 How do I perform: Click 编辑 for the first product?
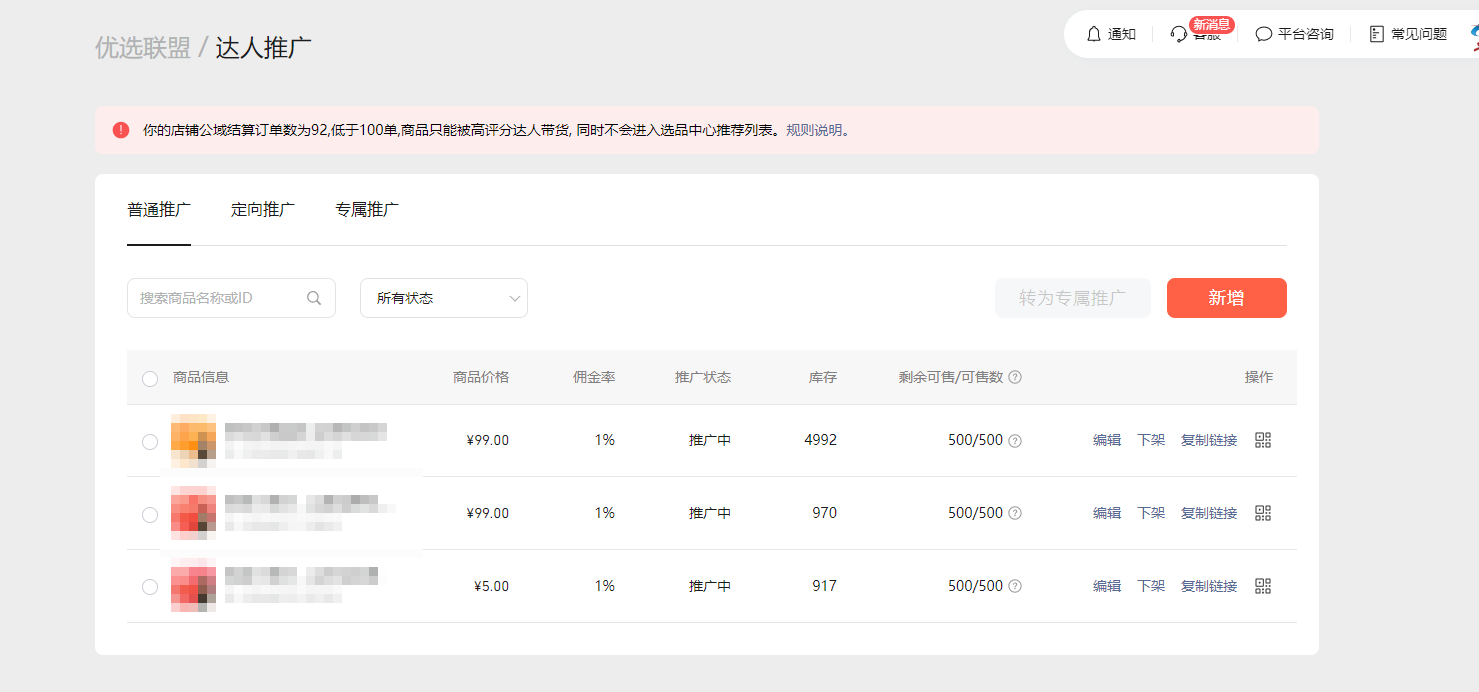click(x=1107, y=440)
